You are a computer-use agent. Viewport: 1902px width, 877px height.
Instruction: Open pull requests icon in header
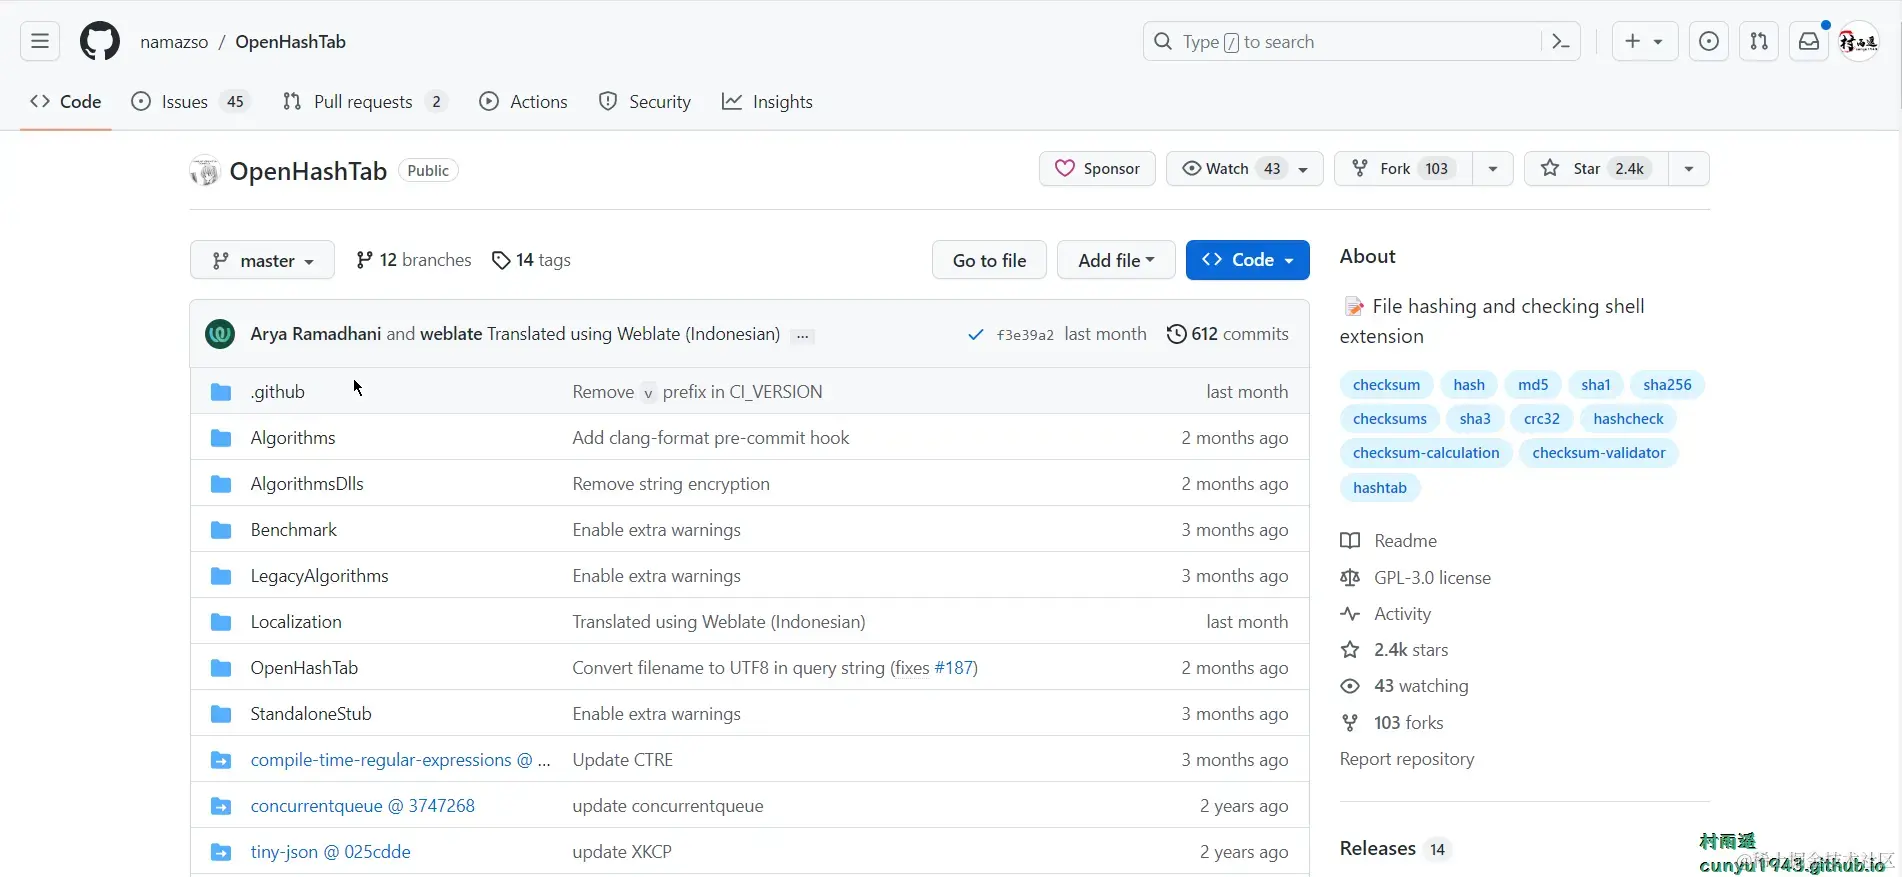coord(1759,42)
